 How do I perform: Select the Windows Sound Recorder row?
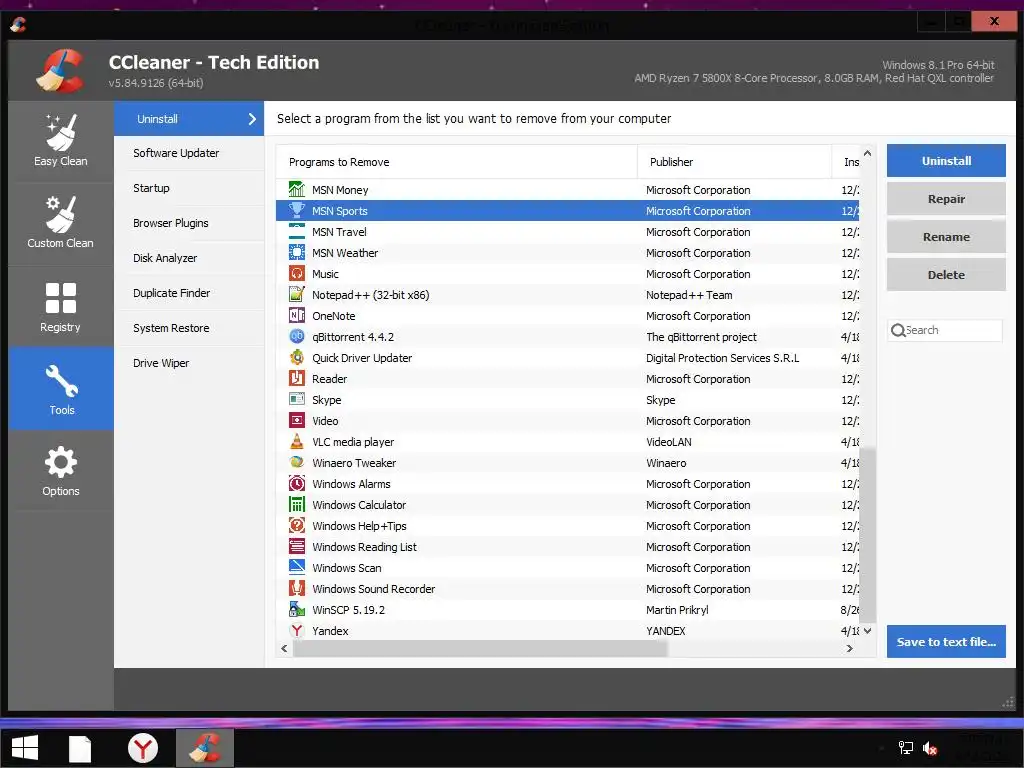coord(568,588)
